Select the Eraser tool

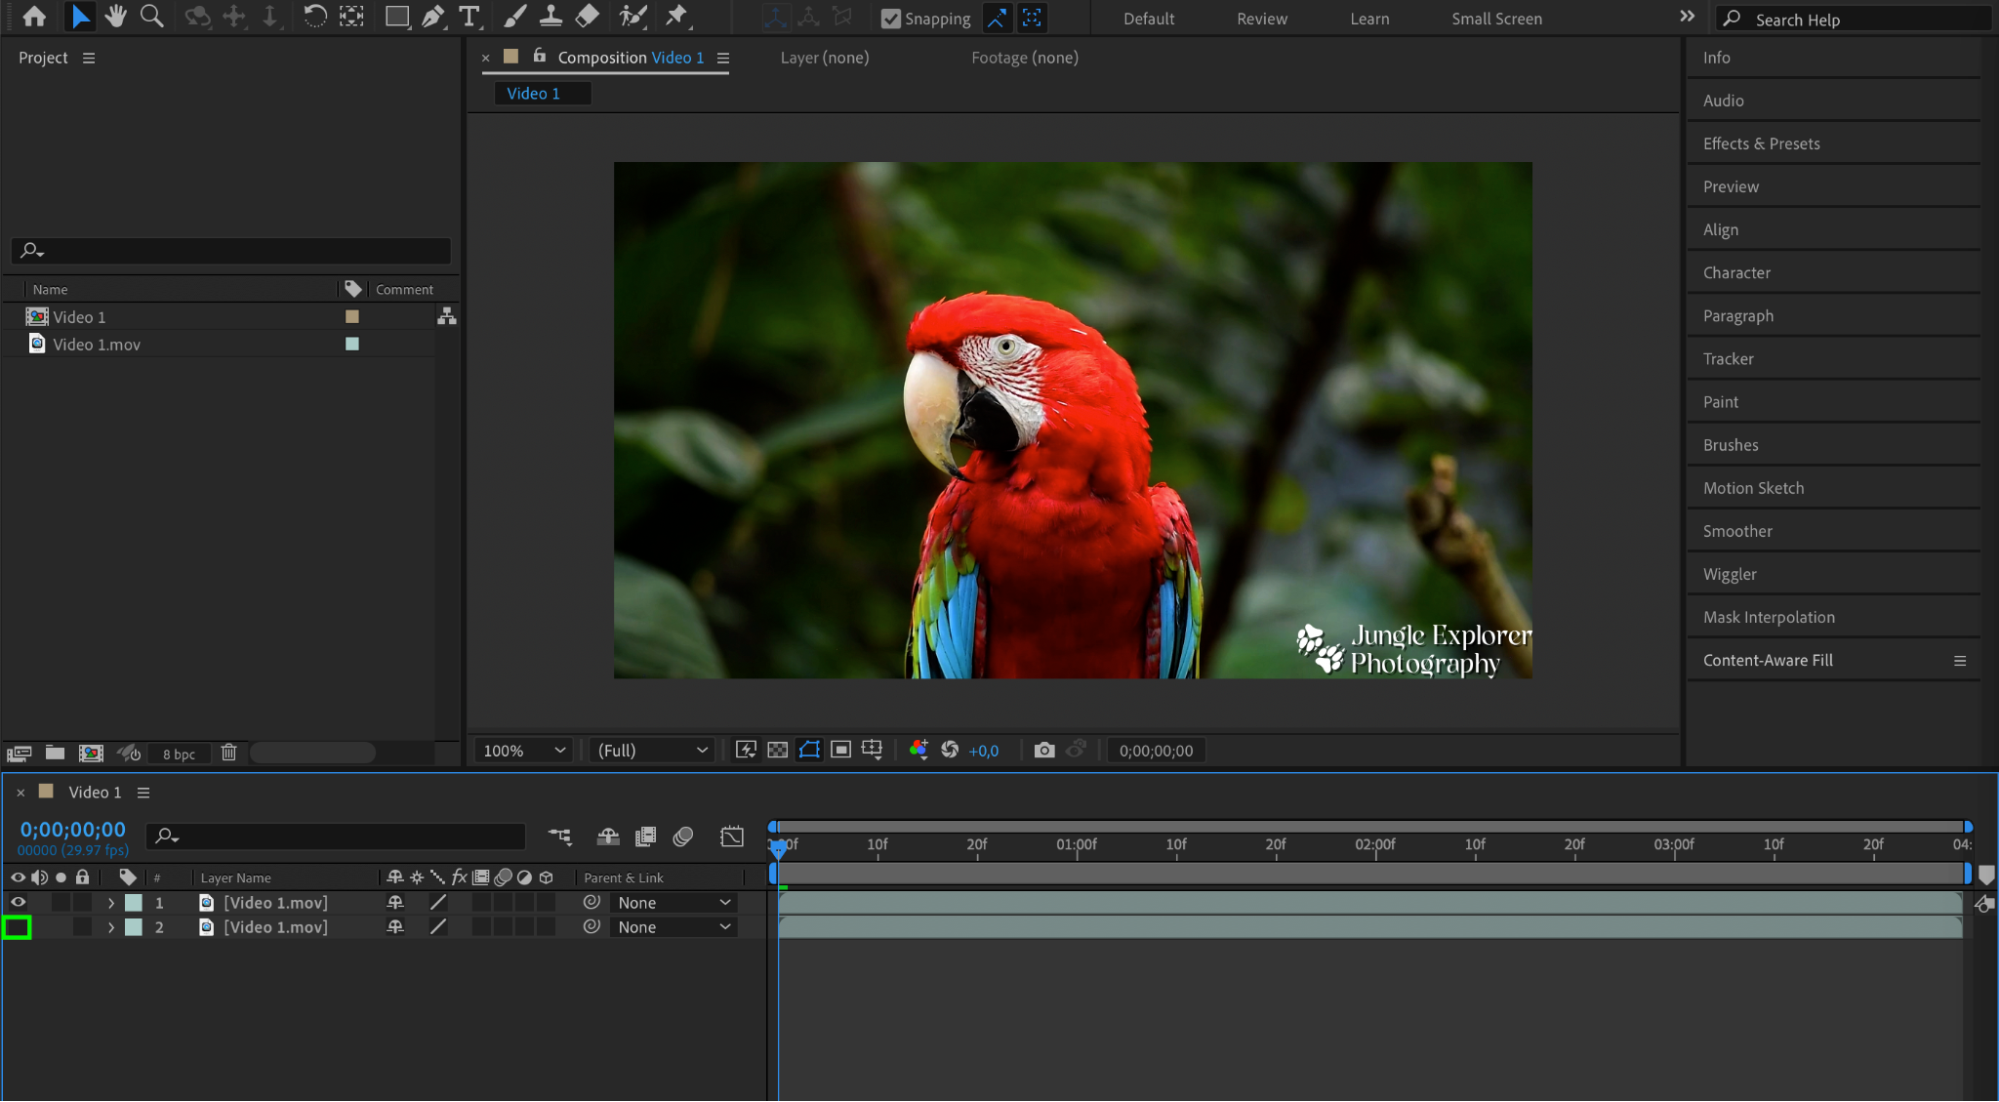click(x=588, y=16)
